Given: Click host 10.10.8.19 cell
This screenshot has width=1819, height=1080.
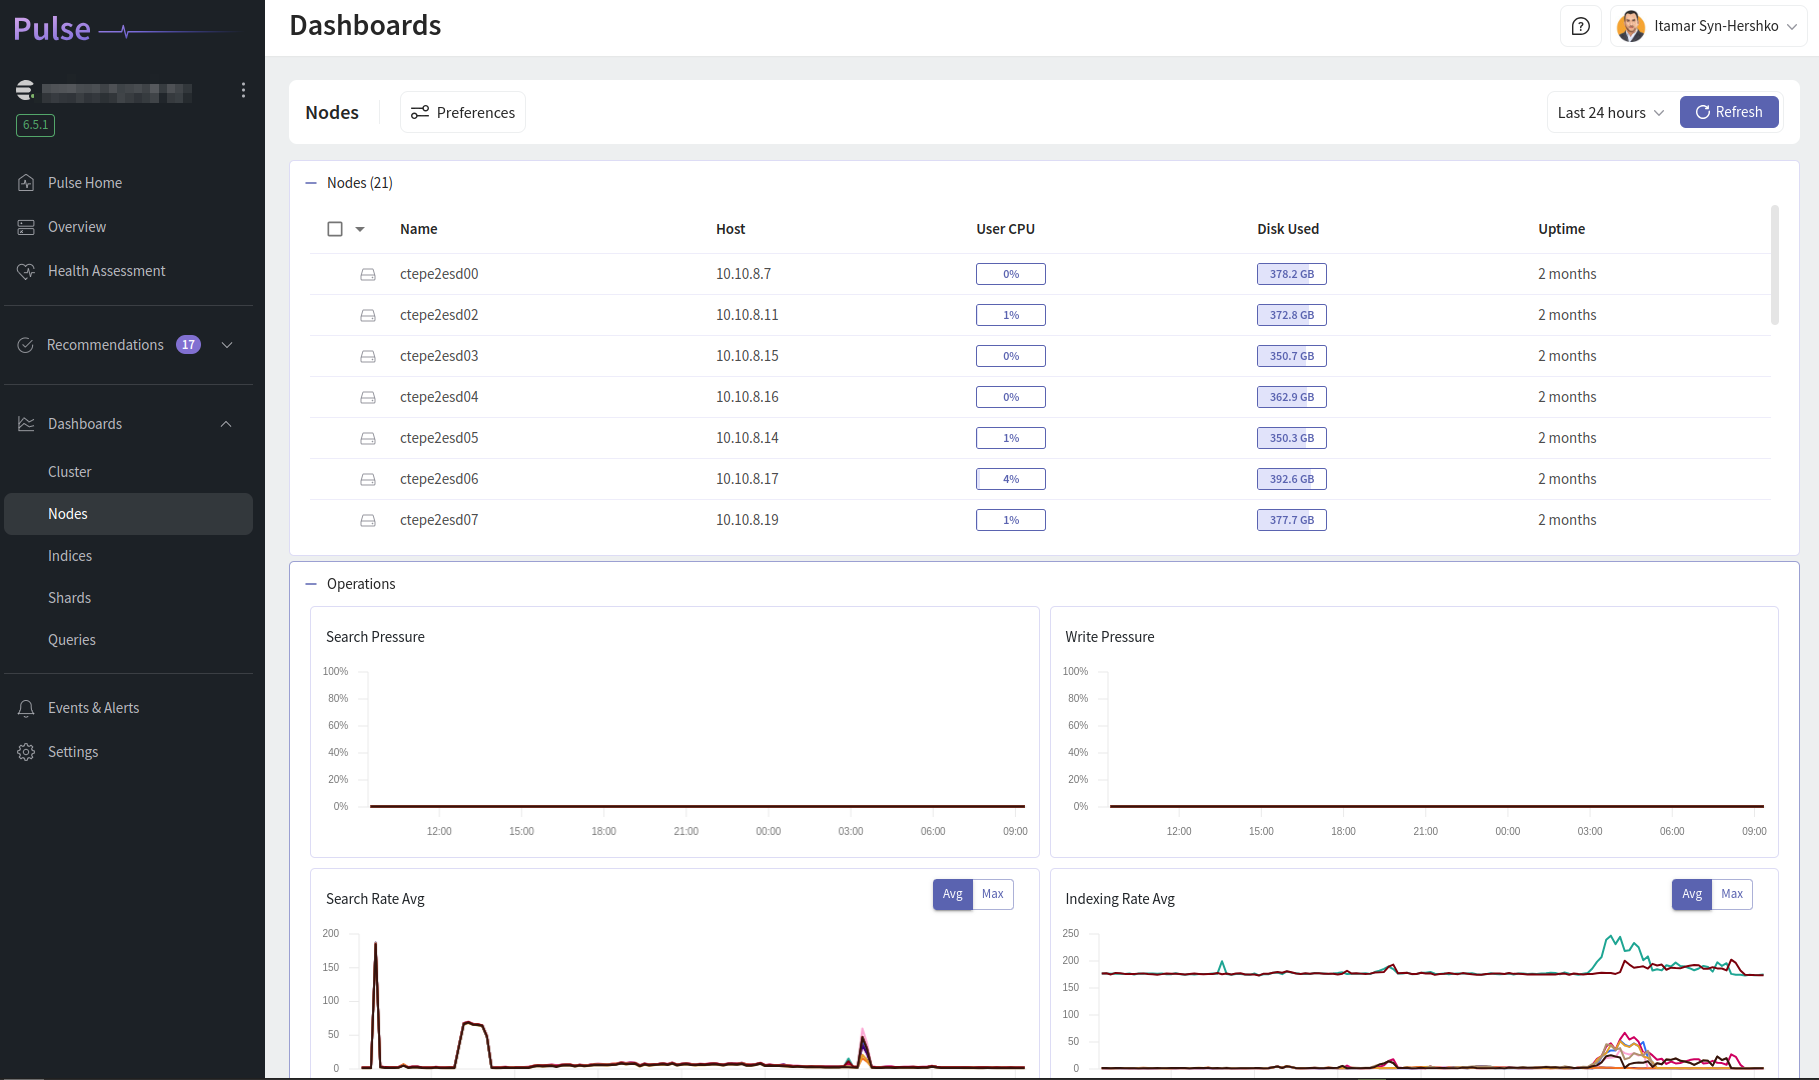Looking at the screenshot, I should pos(747,520).
